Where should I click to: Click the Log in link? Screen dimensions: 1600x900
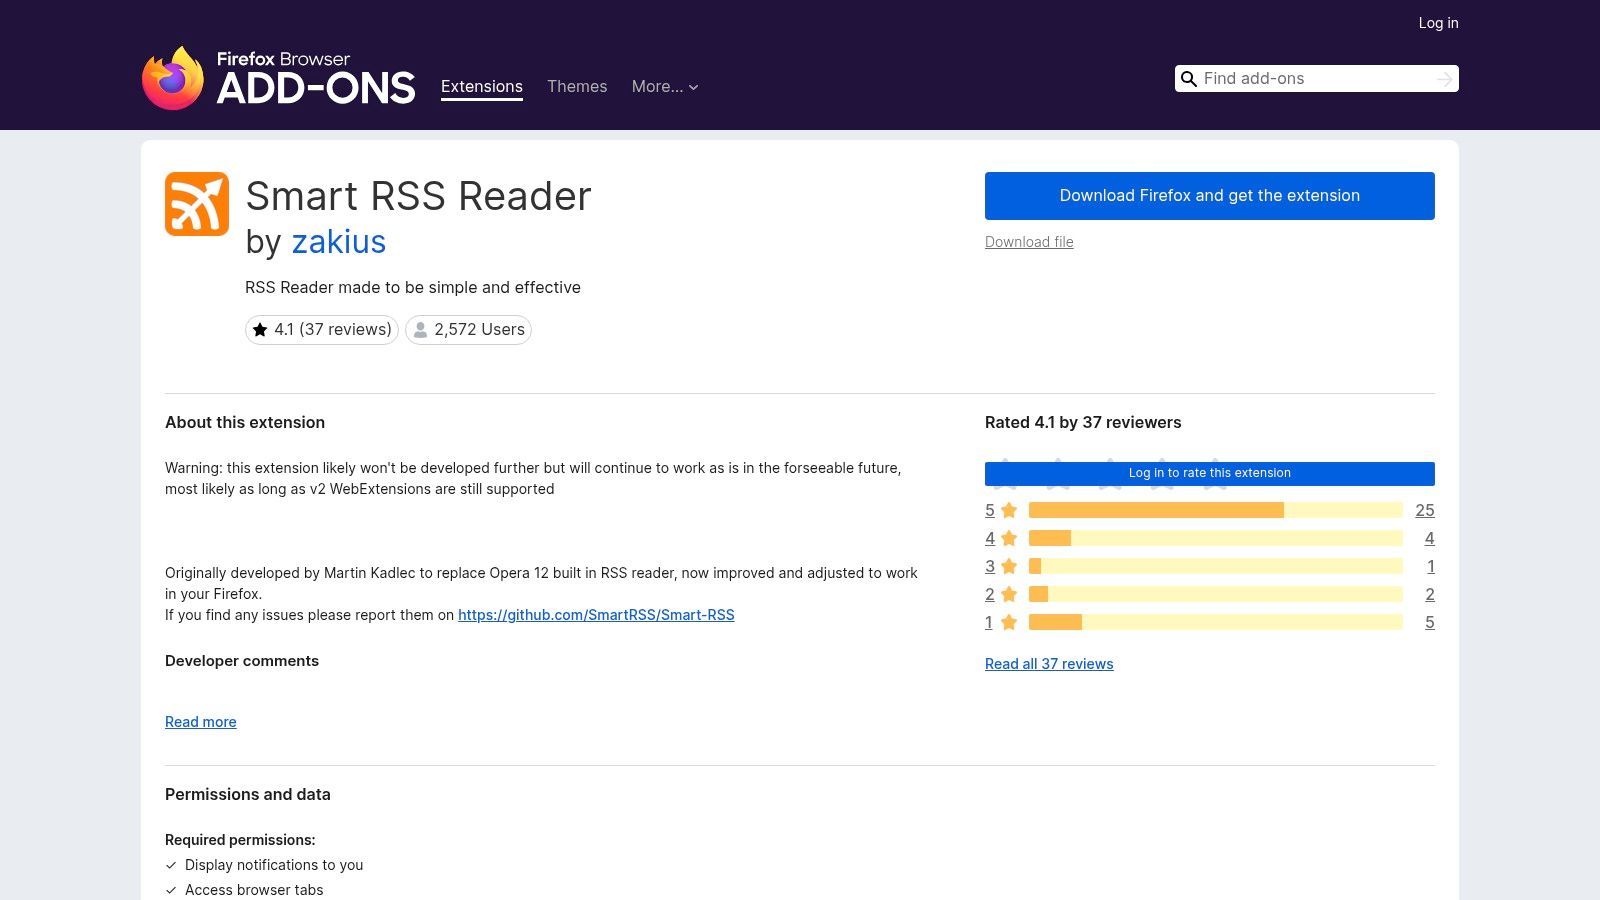(x=1438, y=23)
